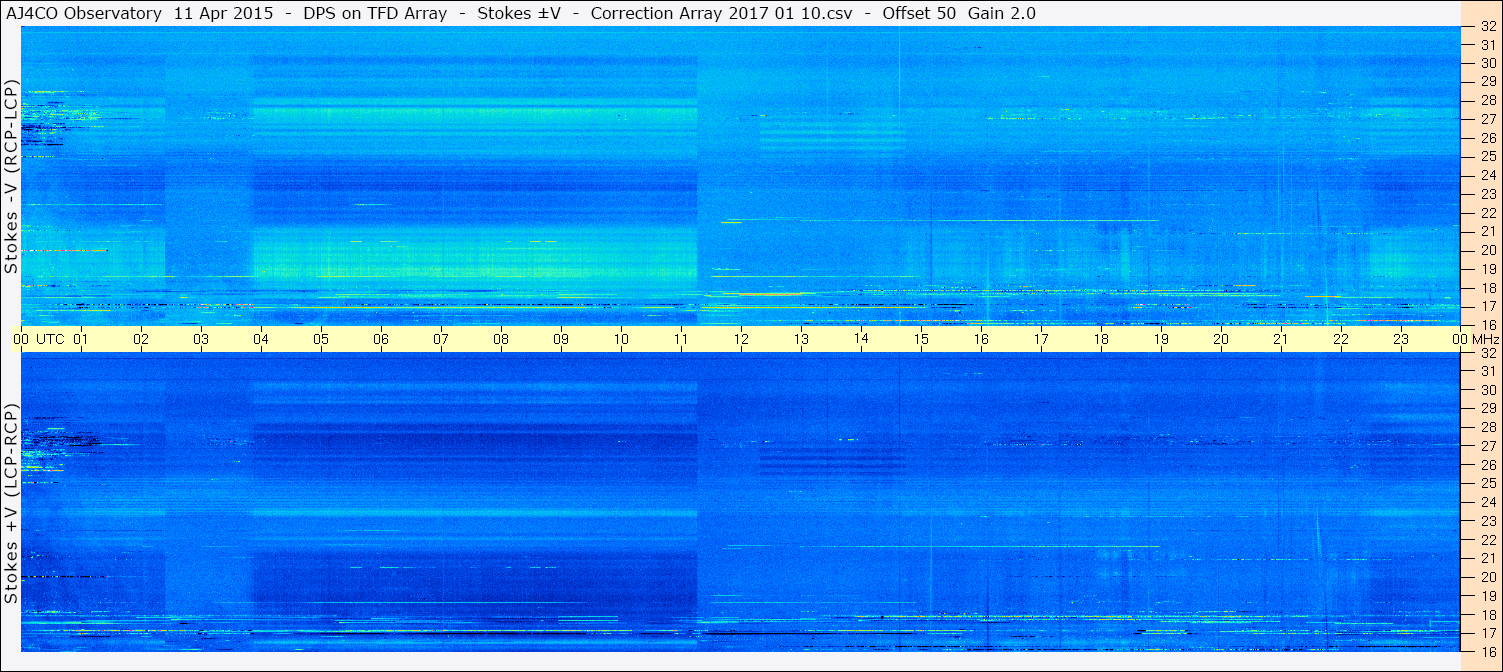Viewport: 1503px width, 672px height.
Task: Click the Stokes -V (RCP-LCP) axis label
Action: [x=11, y=178]
